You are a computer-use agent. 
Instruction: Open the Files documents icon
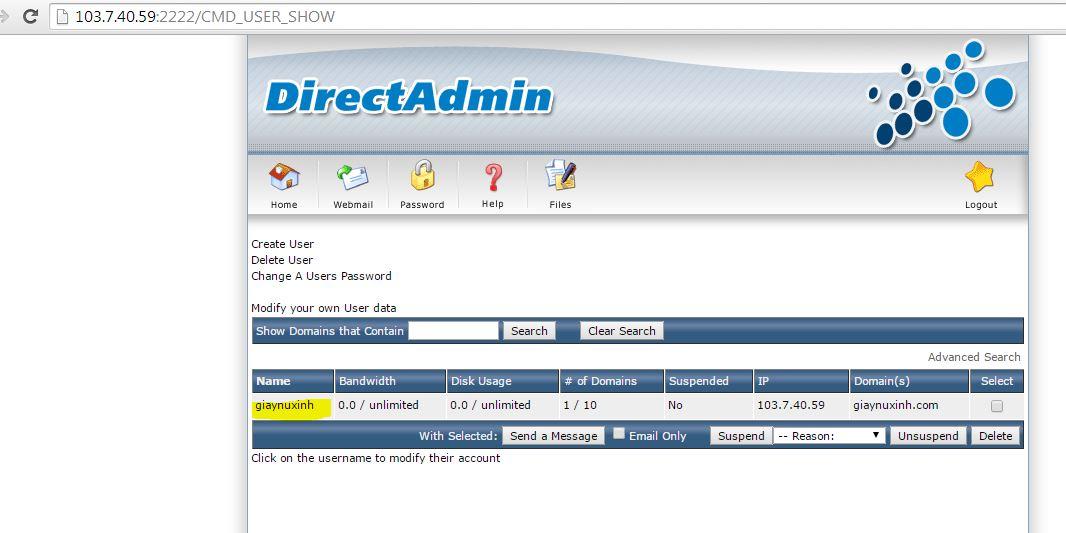pyautogui.click(x=561, y=177)
